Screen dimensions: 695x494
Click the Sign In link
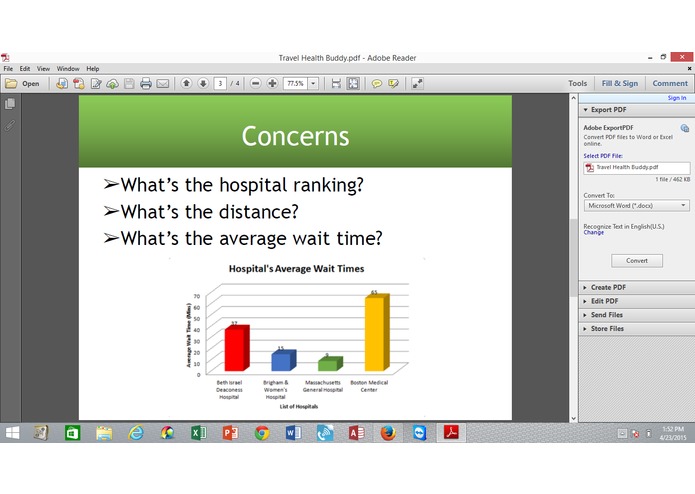(x=677, y=98)
